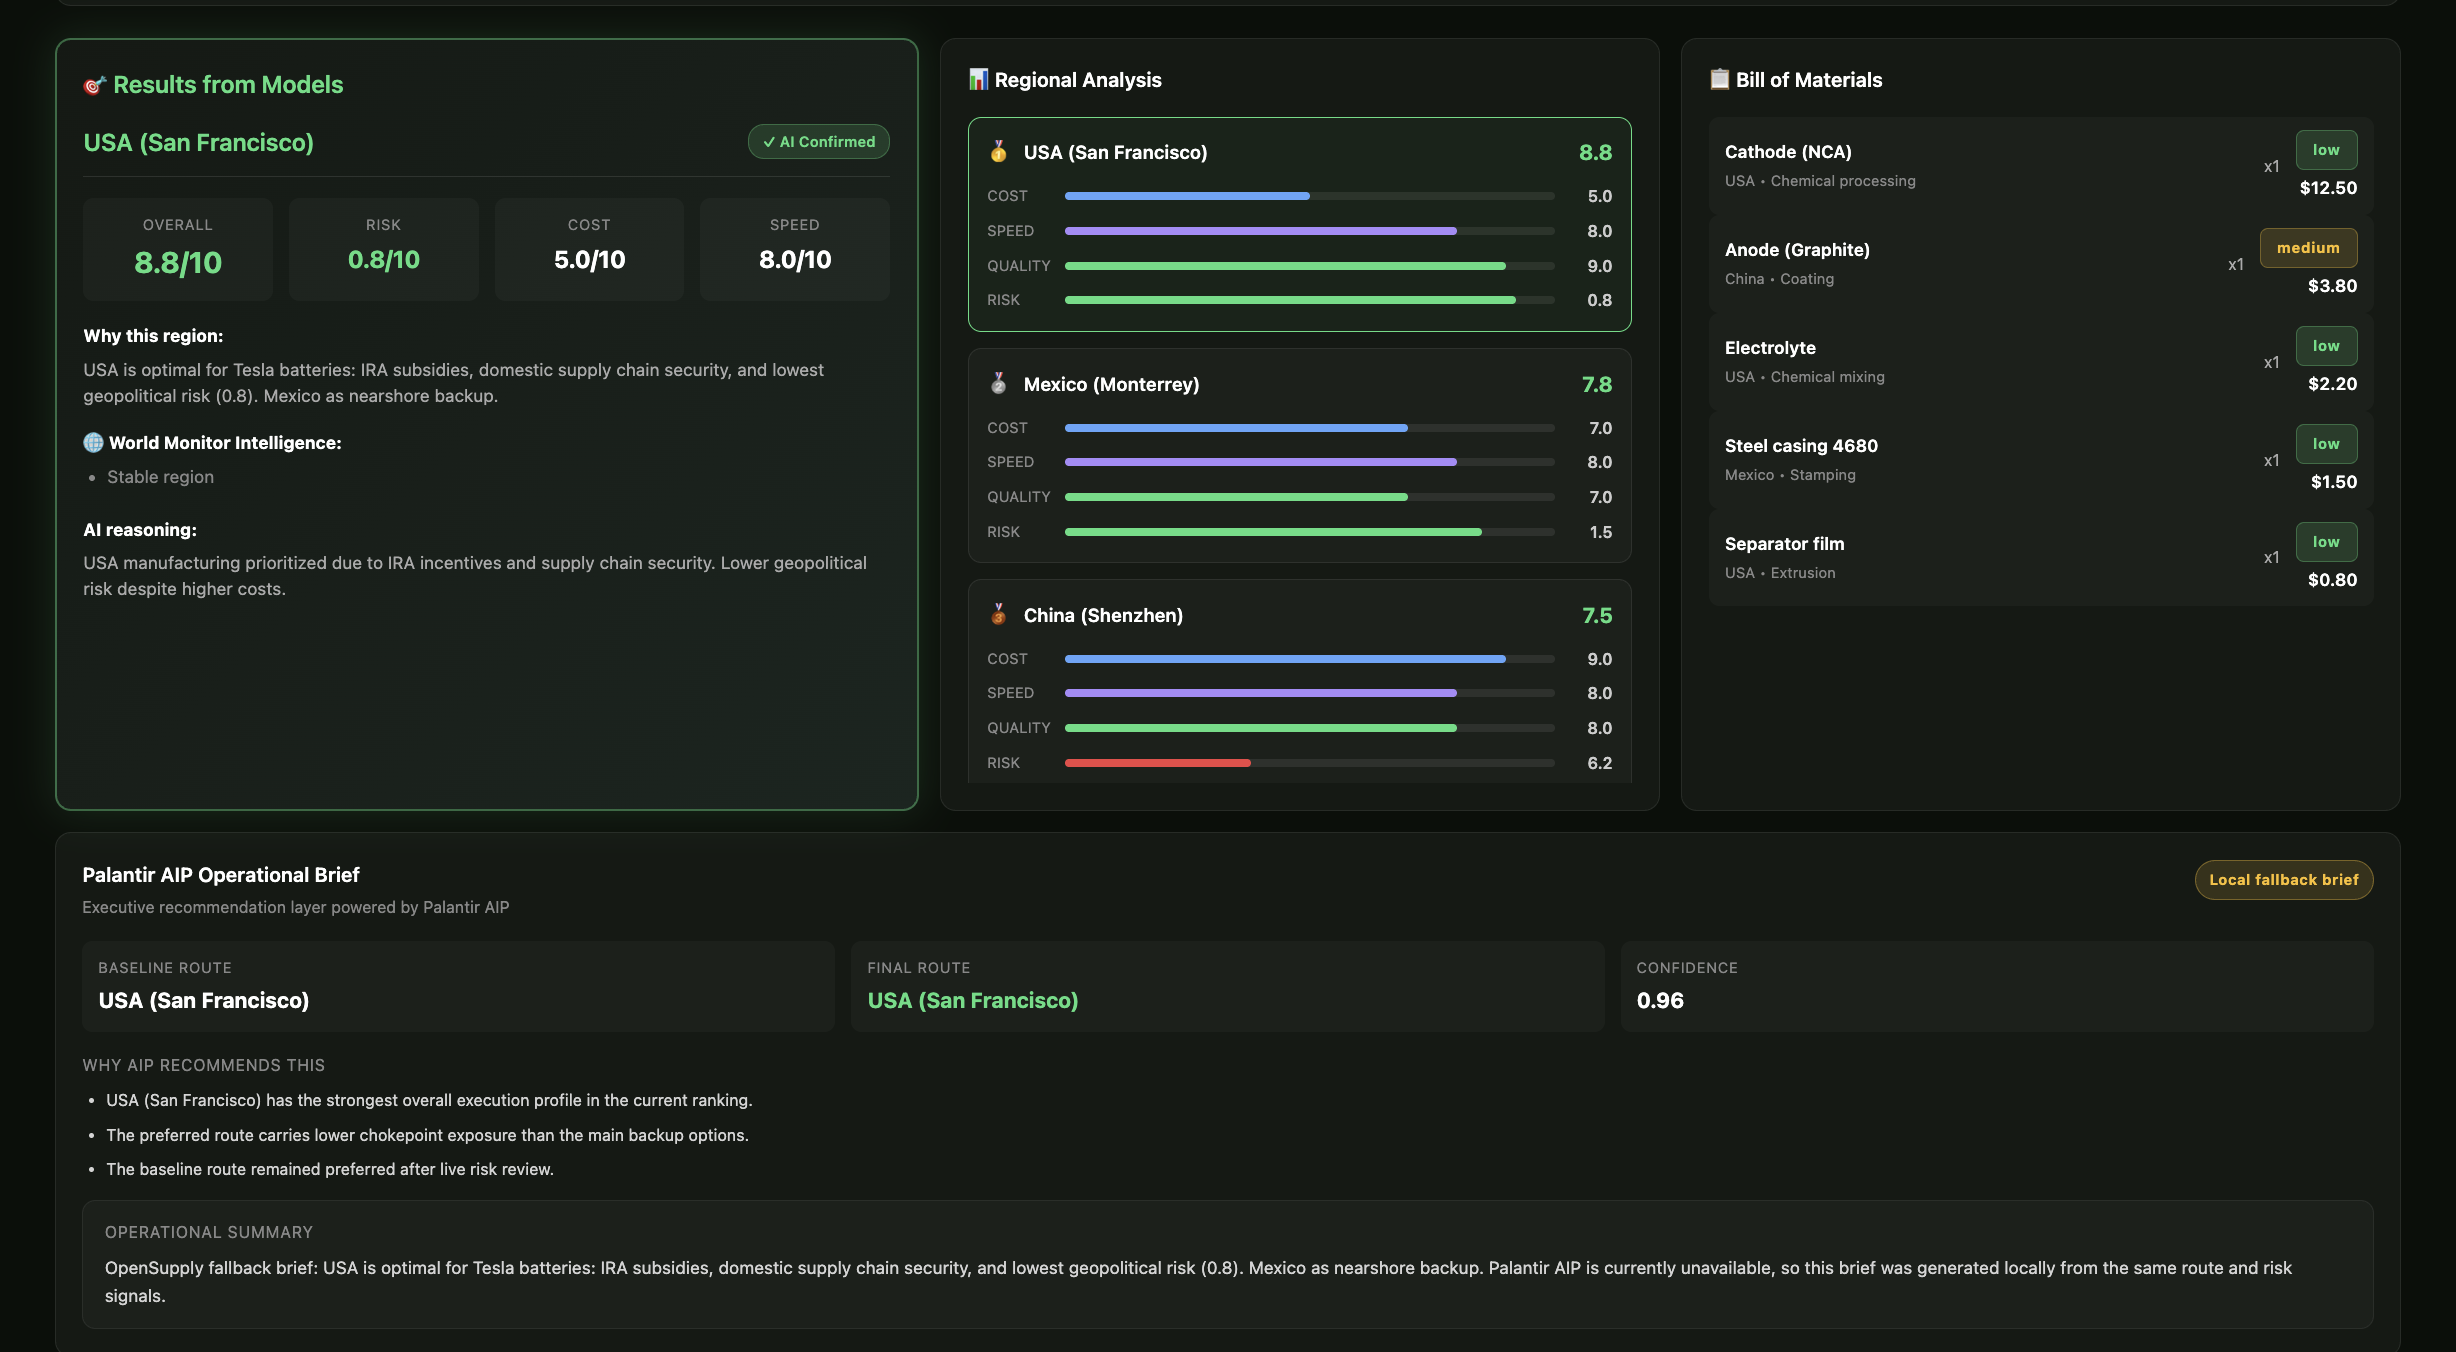Click the red China risk bar

pos(1157,763)
